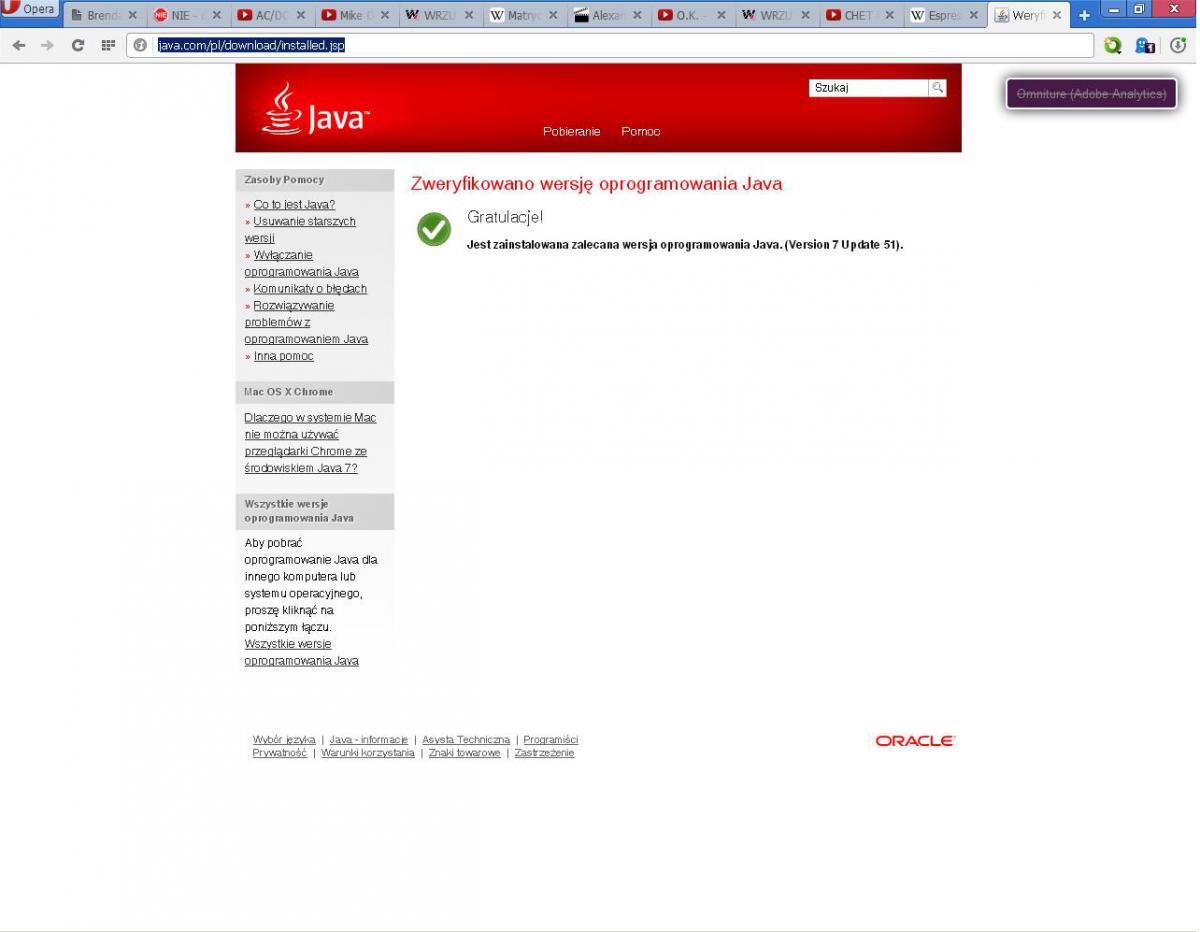This screenshot has width=1200, height=932.
Task: Close the active Weryfi tab
Action: click(1057, 16)
